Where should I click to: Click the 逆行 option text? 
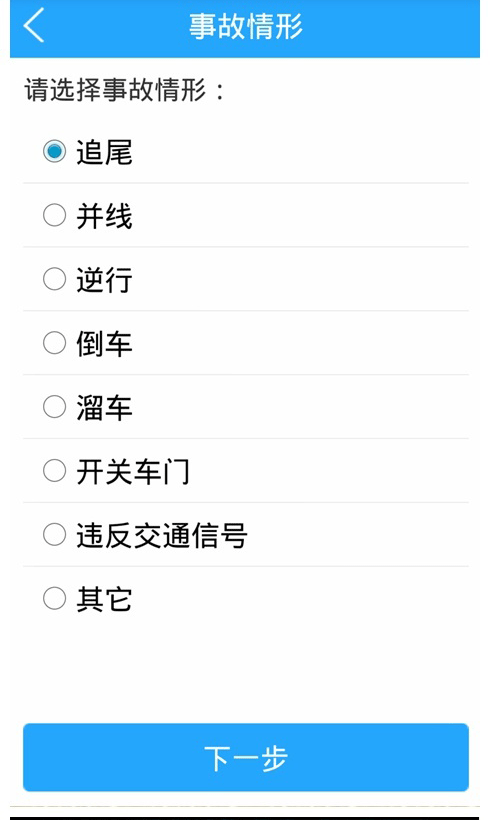(x=104, y=280)
